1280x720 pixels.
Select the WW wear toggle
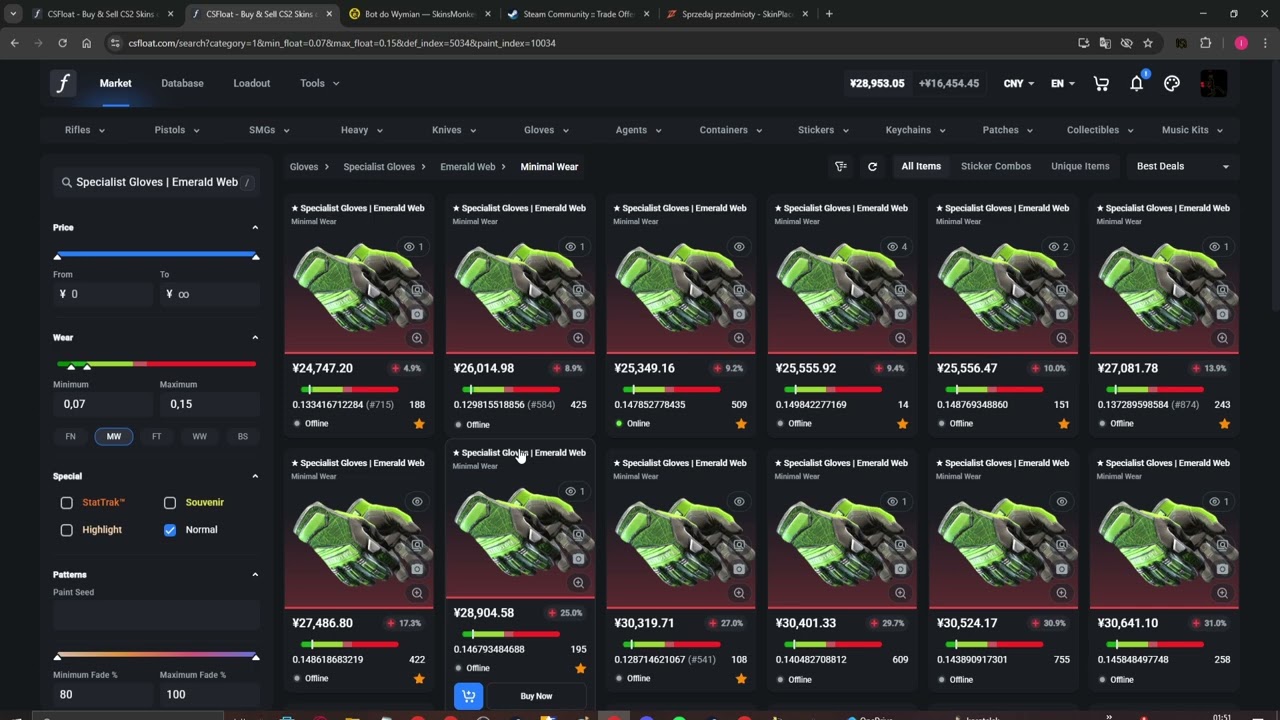pos(199,436)
